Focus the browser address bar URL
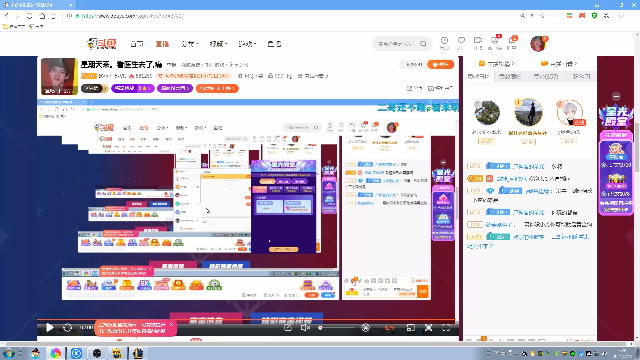 coord(133,16)
